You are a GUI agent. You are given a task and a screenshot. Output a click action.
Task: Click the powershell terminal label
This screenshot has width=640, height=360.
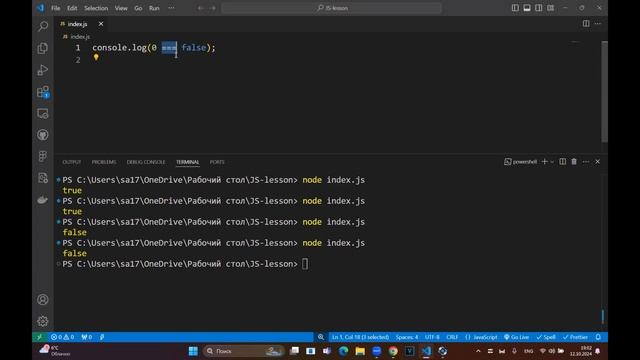coord(520,162)
